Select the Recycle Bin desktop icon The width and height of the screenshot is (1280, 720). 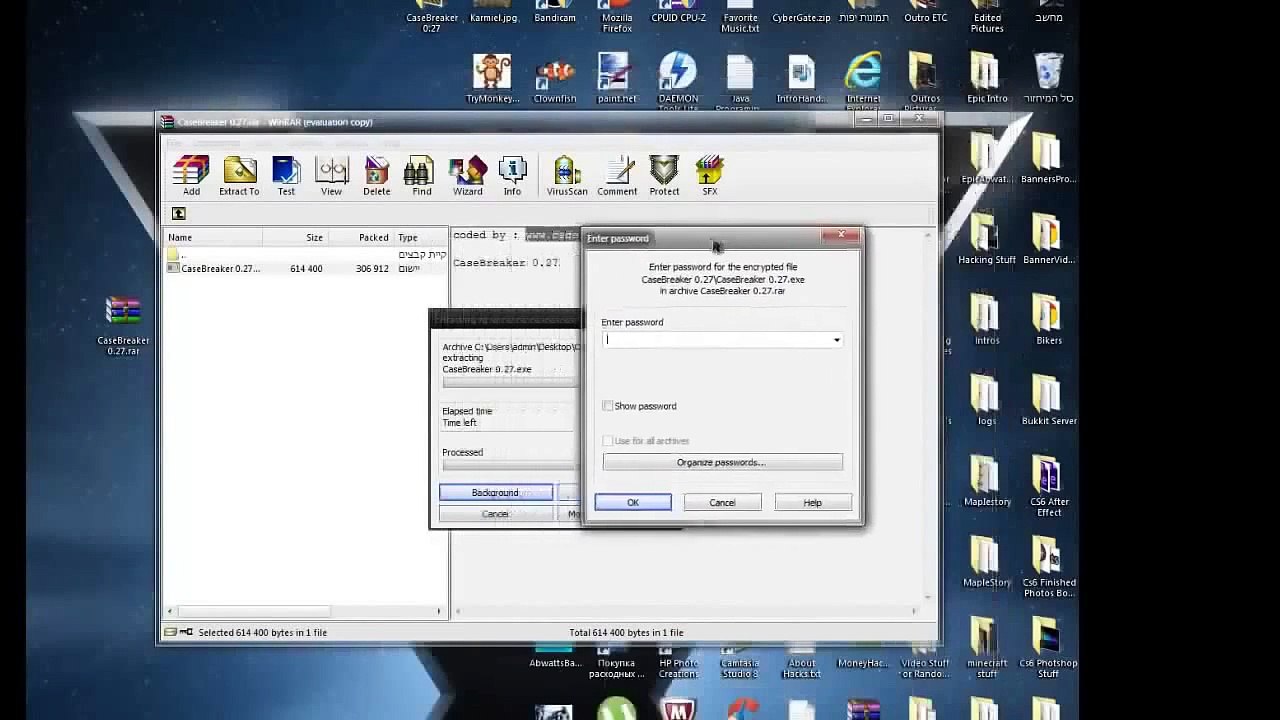coord(1048,78)
